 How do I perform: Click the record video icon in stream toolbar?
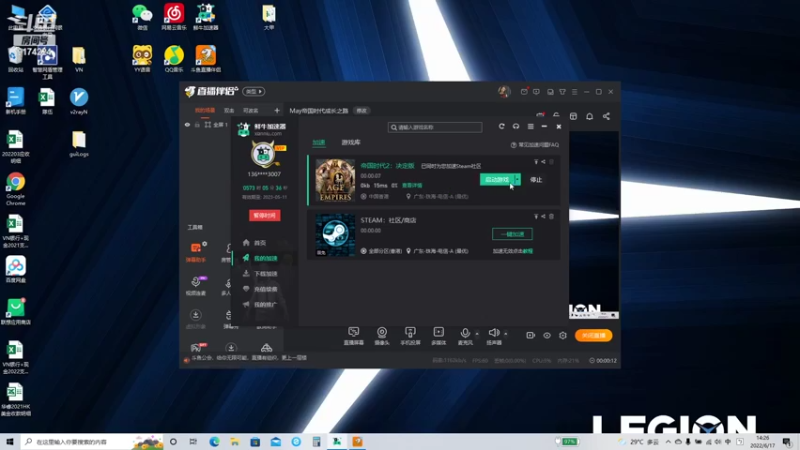coord(531,335)
